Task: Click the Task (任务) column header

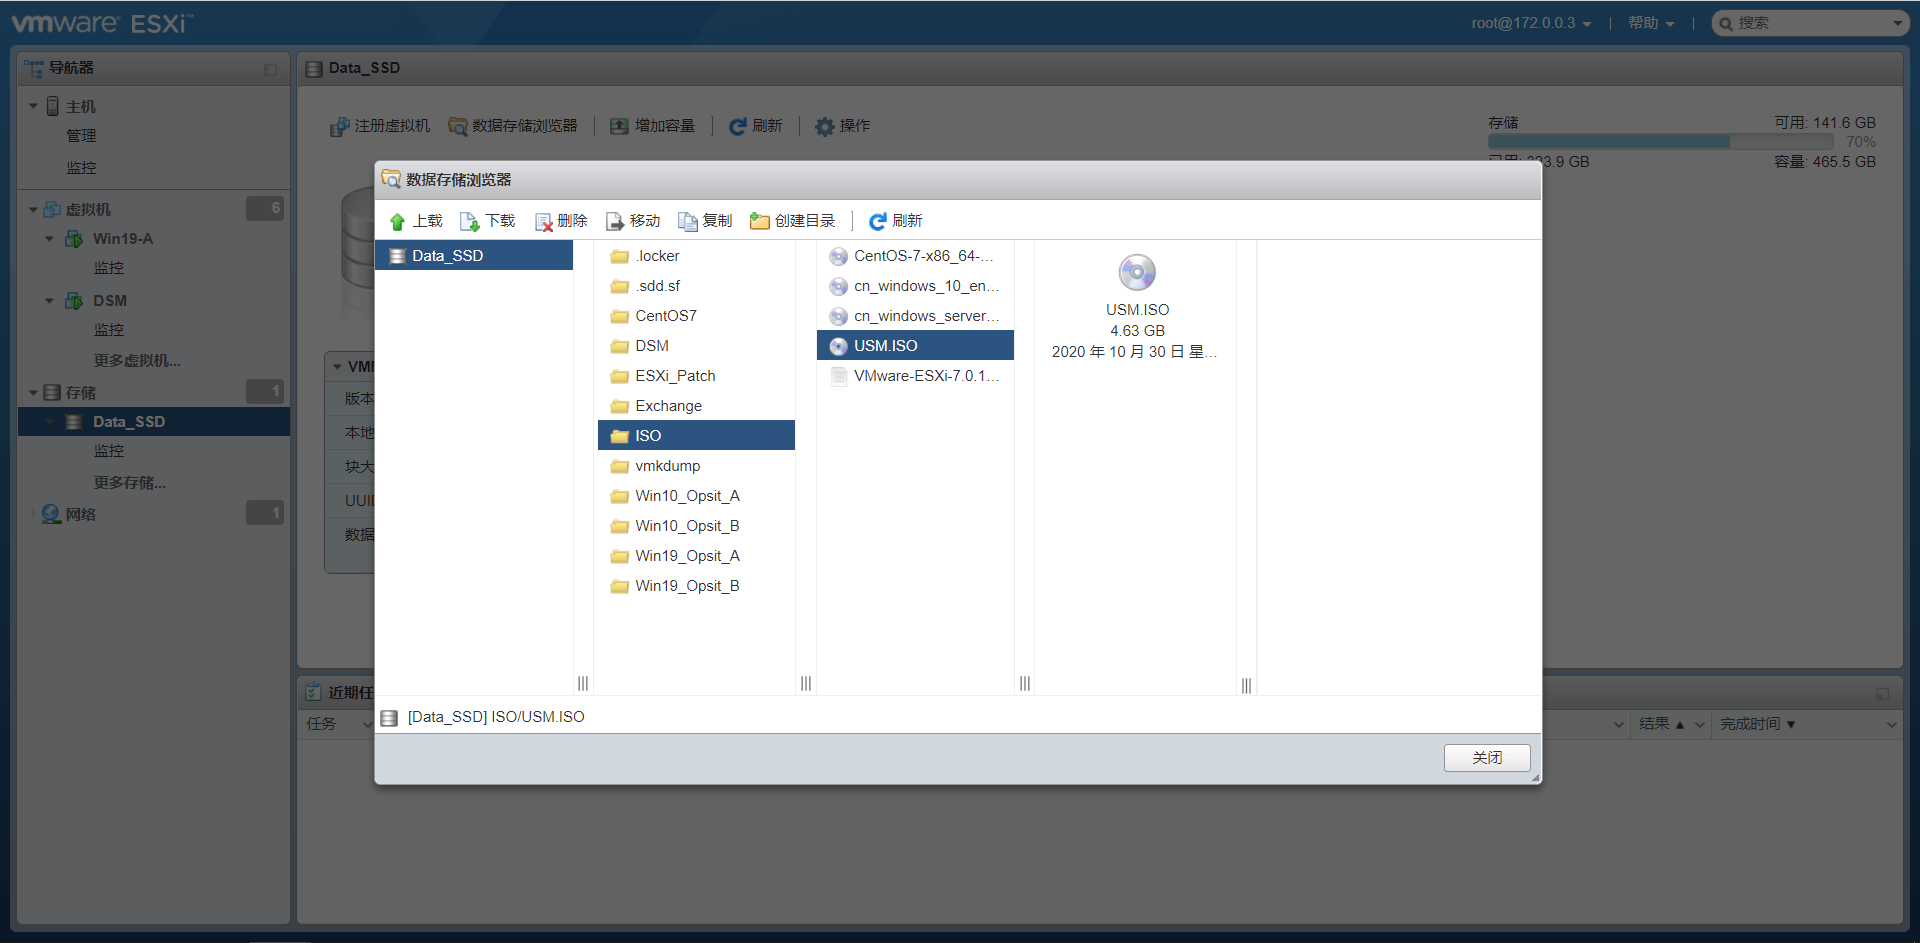Action: [x=322, y=725]
